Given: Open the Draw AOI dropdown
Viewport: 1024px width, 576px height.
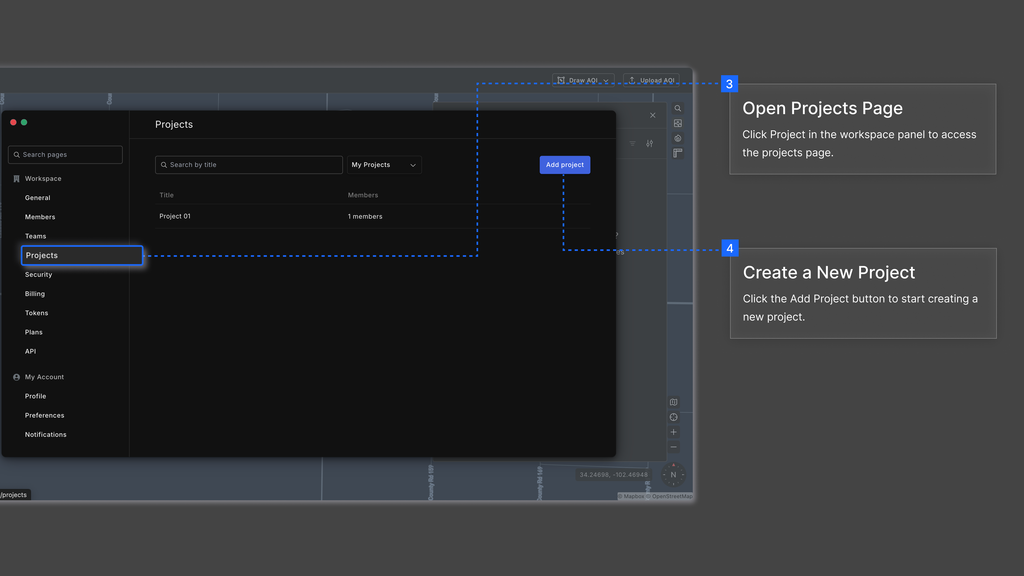Looking at the screenshot, I should tap(583, 80).
